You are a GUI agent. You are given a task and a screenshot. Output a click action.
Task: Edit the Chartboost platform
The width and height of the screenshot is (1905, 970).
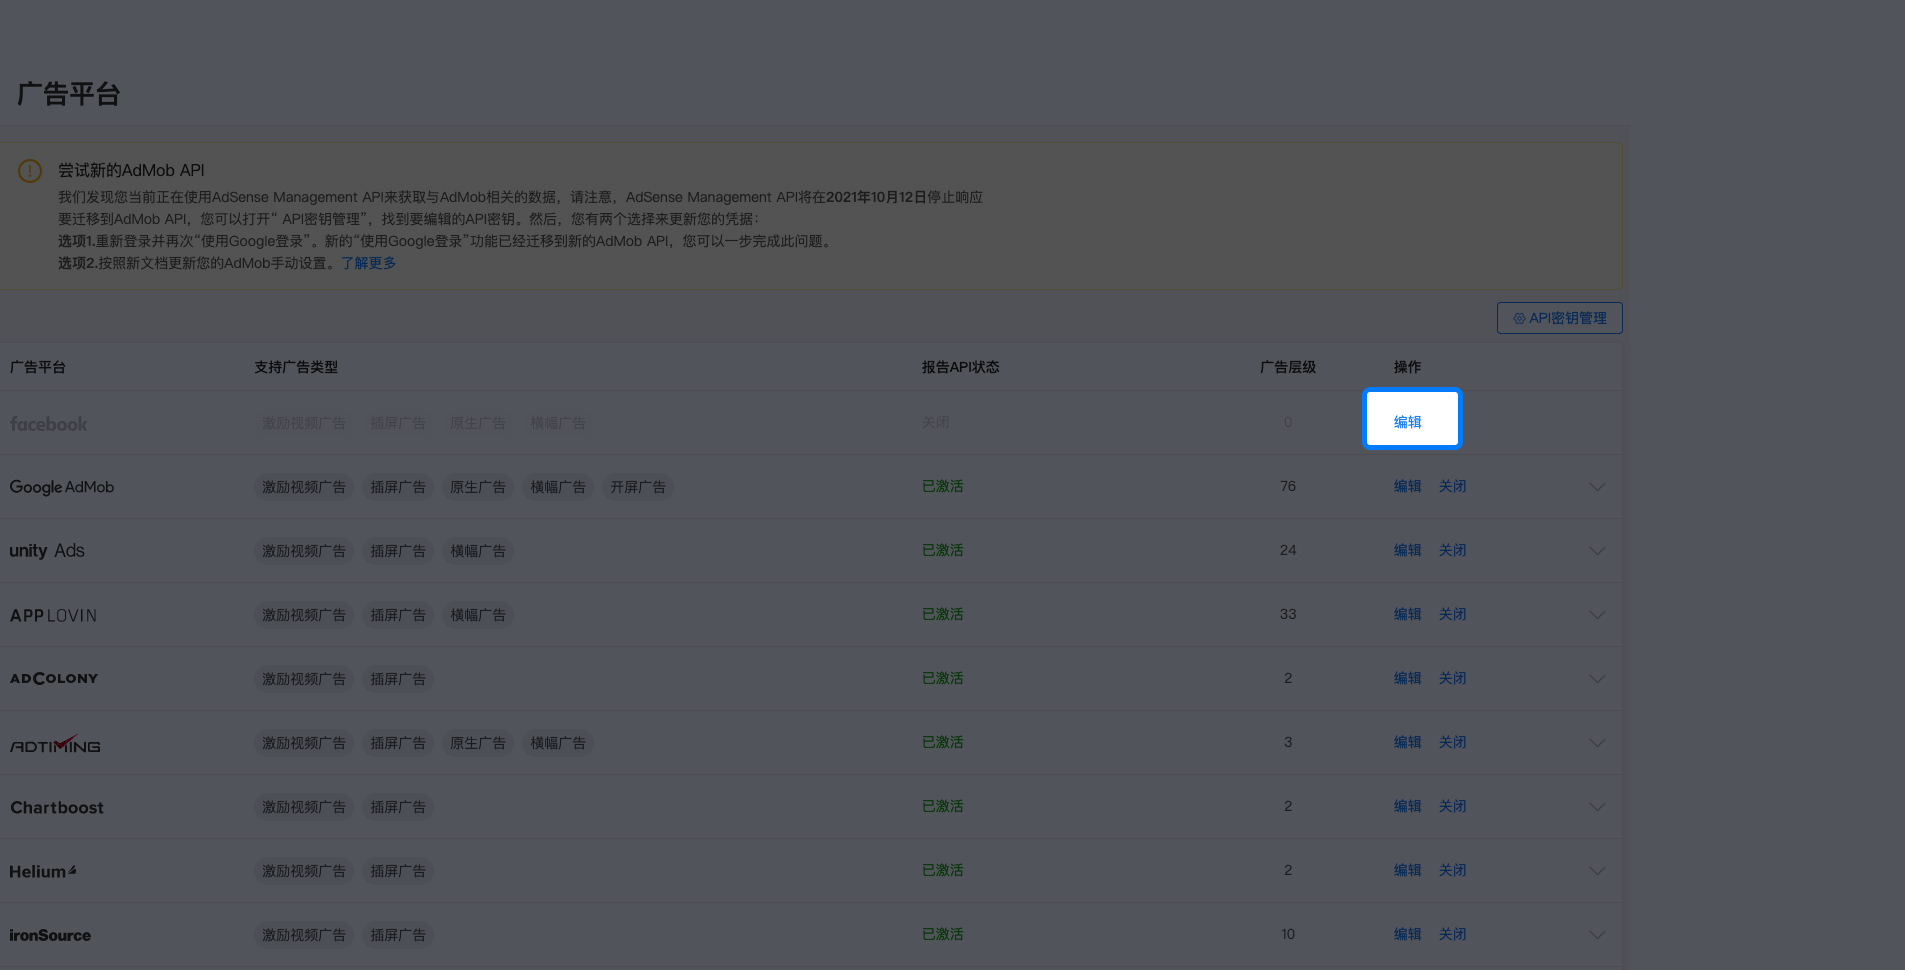1407,806
